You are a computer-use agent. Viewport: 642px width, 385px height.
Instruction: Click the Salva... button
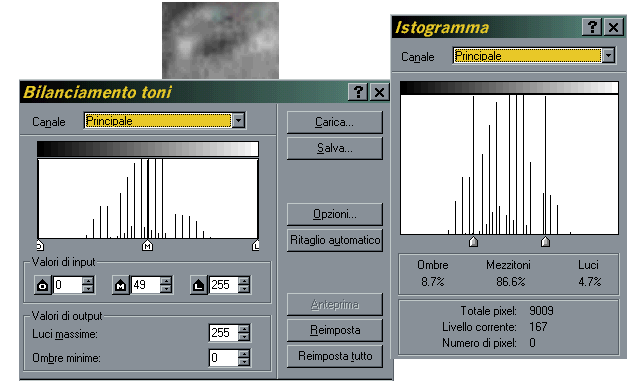(x=335, y=148)
